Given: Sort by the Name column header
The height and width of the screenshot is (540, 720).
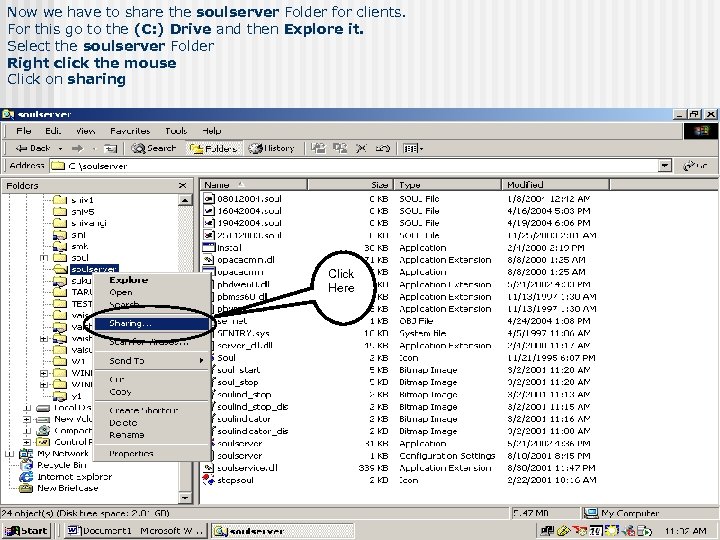Looking at the screenshot, I should (x=254, y=185).
